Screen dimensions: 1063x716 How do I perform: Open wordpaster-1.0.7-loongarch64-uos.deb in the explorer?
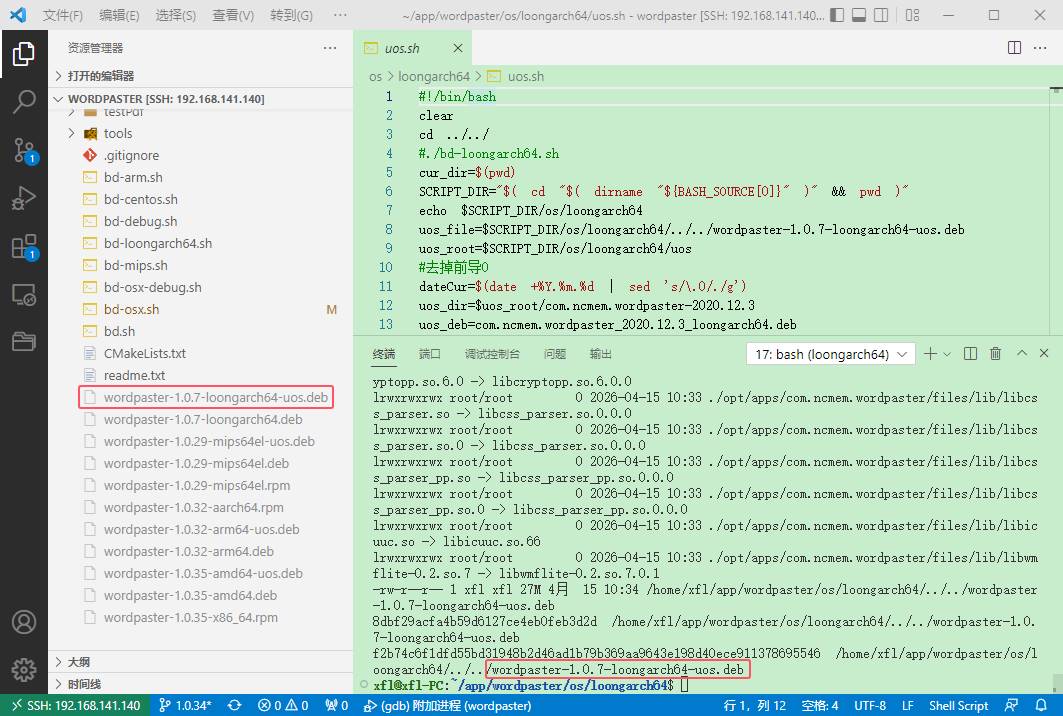click(215, 397)
